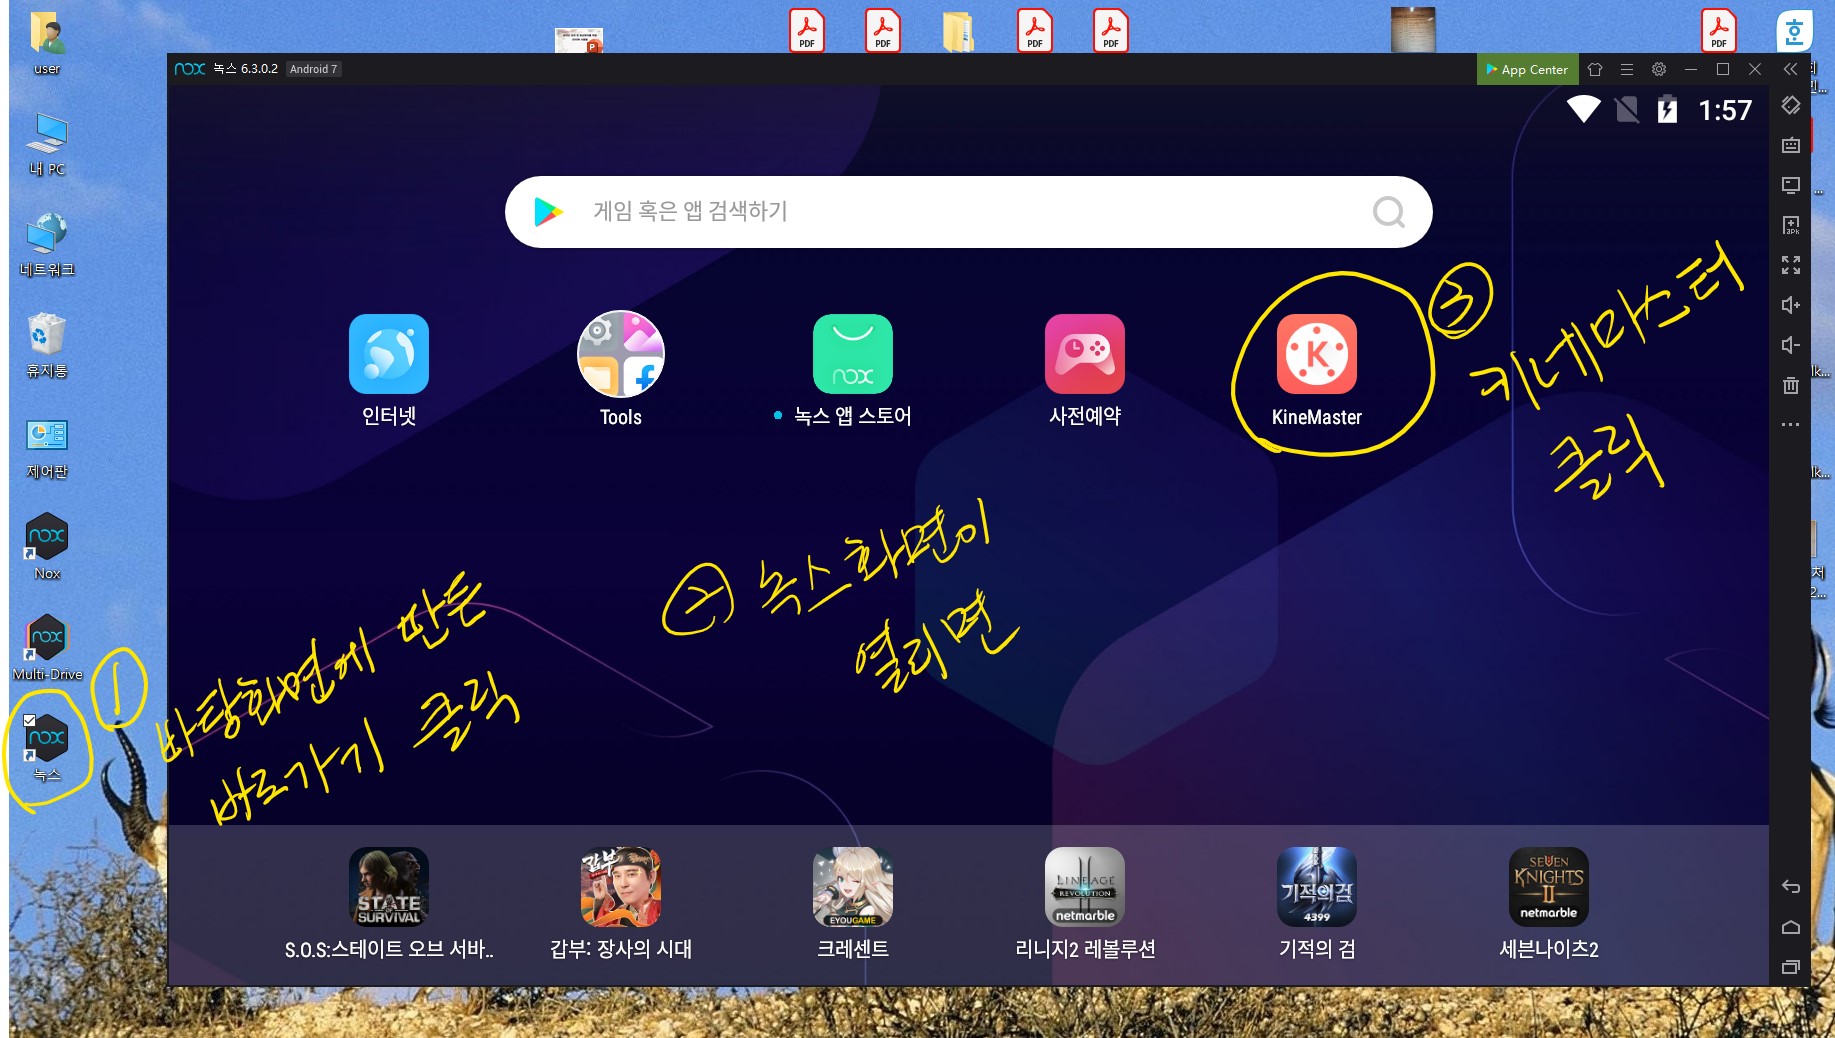
Task: Open the Nox hamburger menu
Action: click(1627, 69)
